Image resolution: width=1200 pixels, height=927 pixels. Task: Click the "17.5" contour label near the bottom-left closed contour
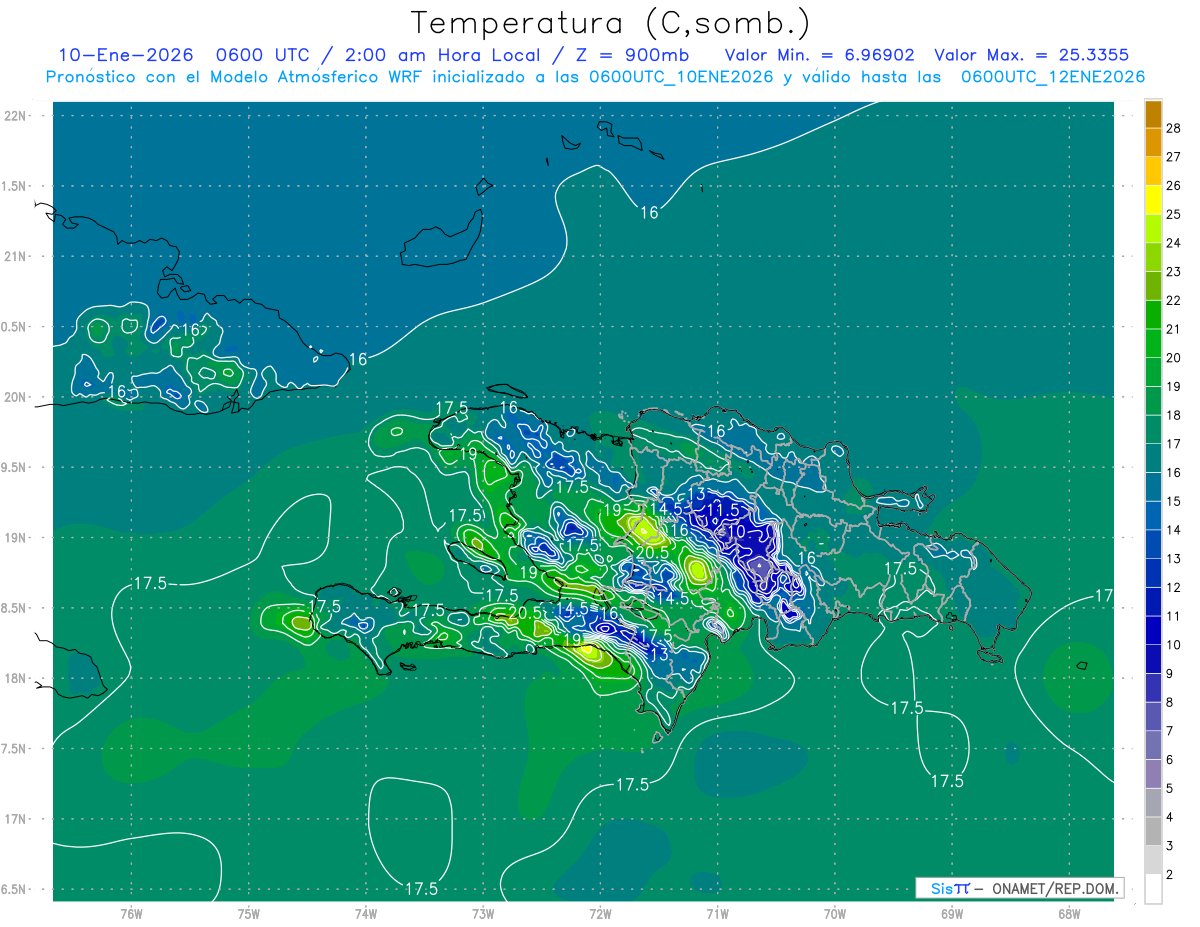point(421,888)
